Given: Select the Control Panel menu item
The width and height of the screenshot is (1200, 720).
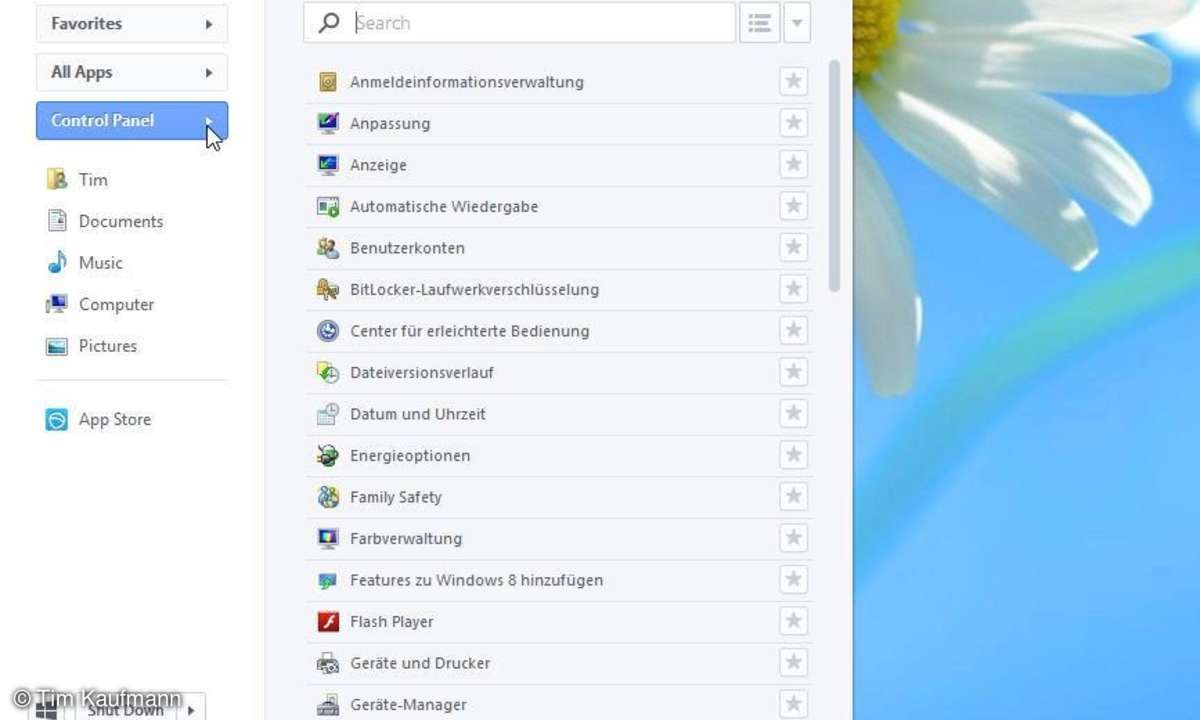Looking at the screenshot, I should click(x=132, y=121).
